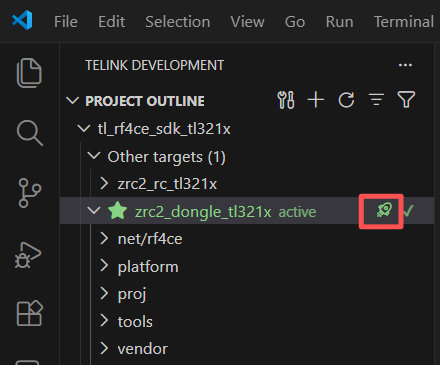This screenshot has height=365, width=440.
Task: Open the Source Control view
Action: (x=29, y=193)
